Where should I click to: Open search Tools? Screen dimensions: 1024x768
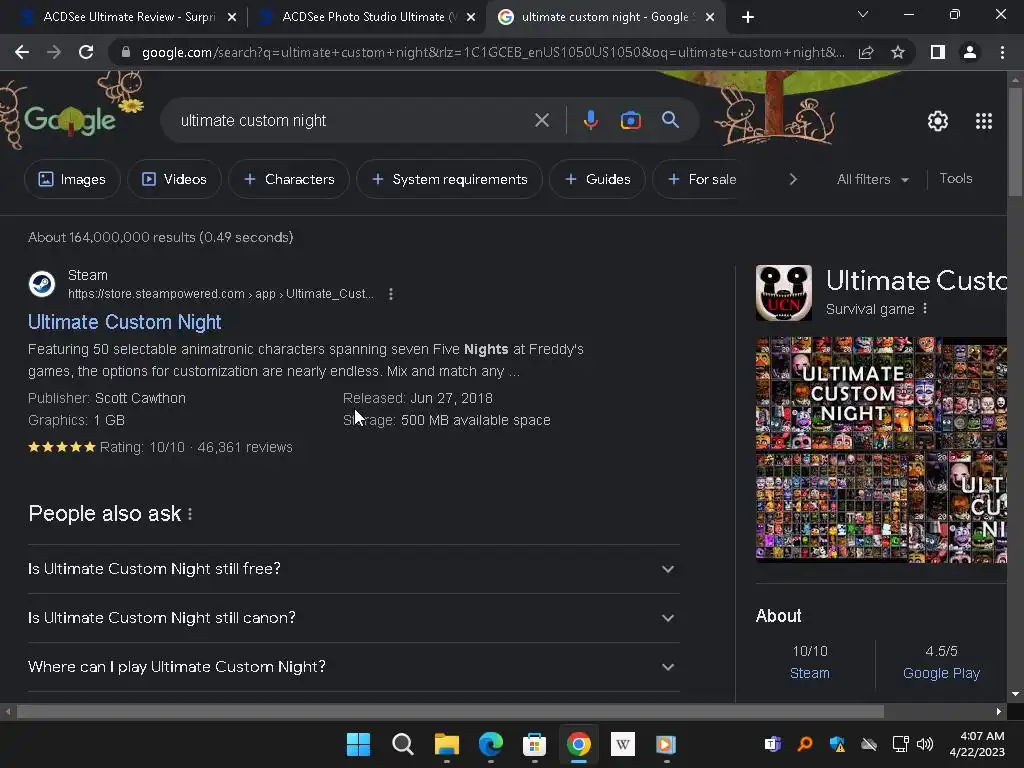click(x=955, y=178)
